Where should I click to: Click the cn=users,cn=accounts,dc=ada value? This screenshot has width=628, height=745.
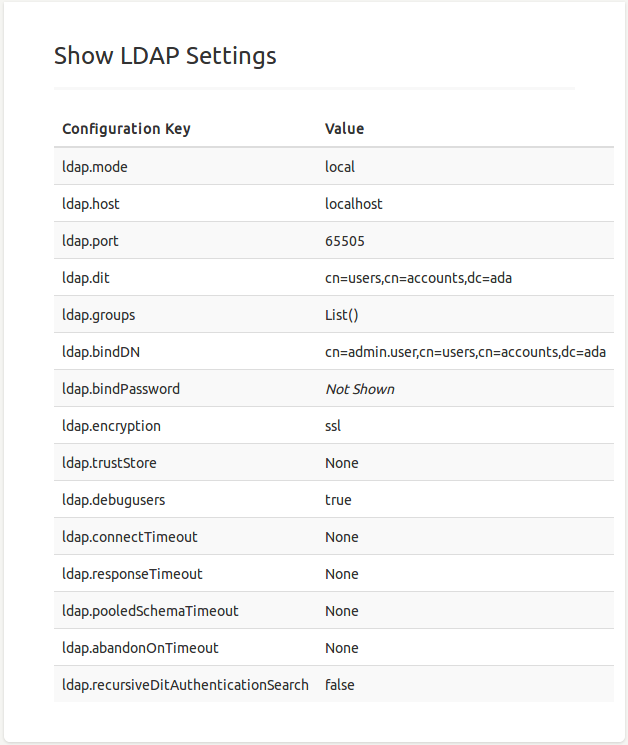(418, 278)
